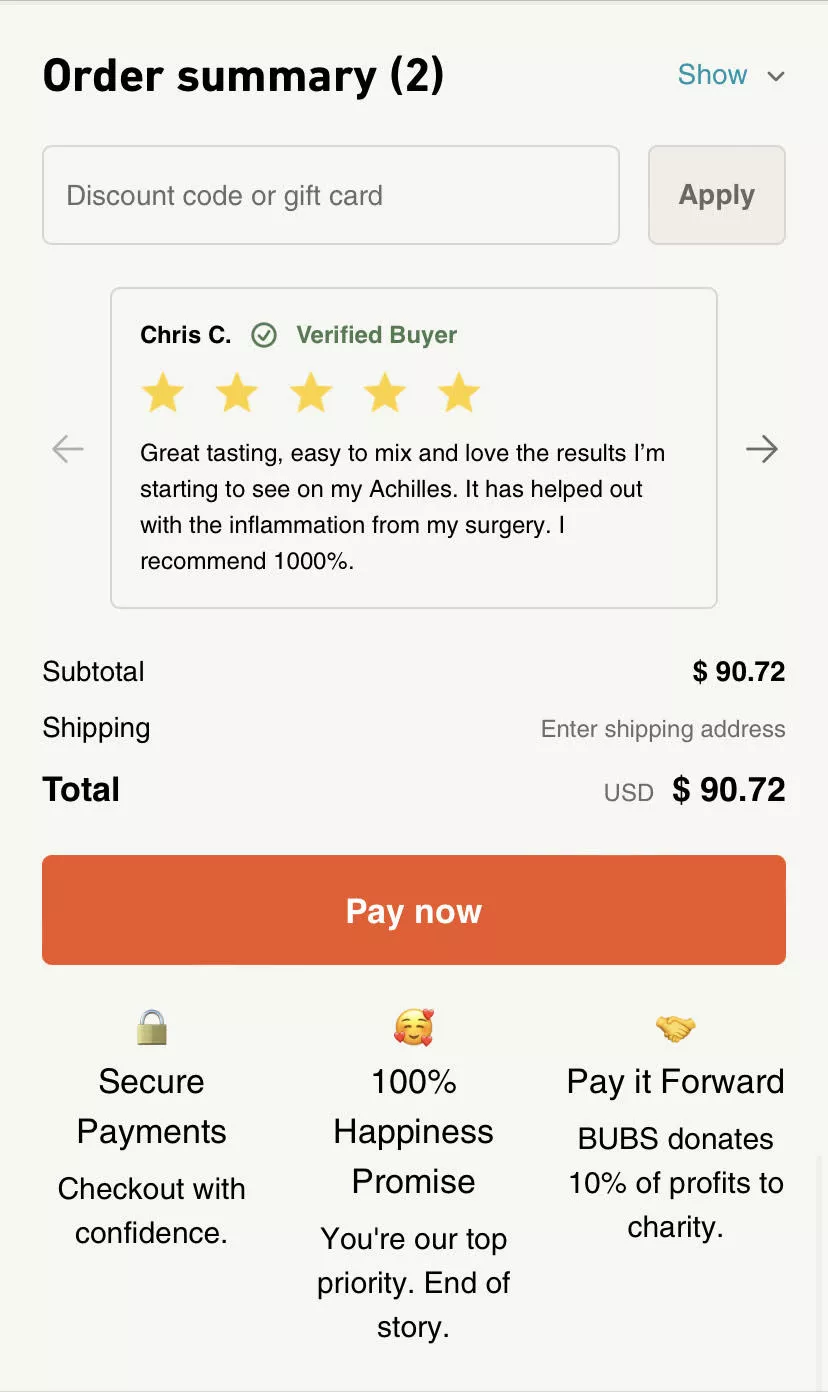Click the chevron next to Show
This screenshot has height=1392, width=828.
[775, 76]
